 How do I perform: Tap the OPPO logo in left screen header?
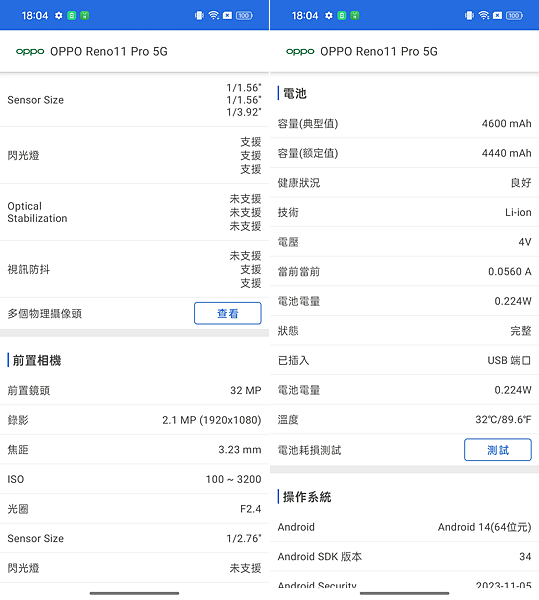click(x=30, y=51)
